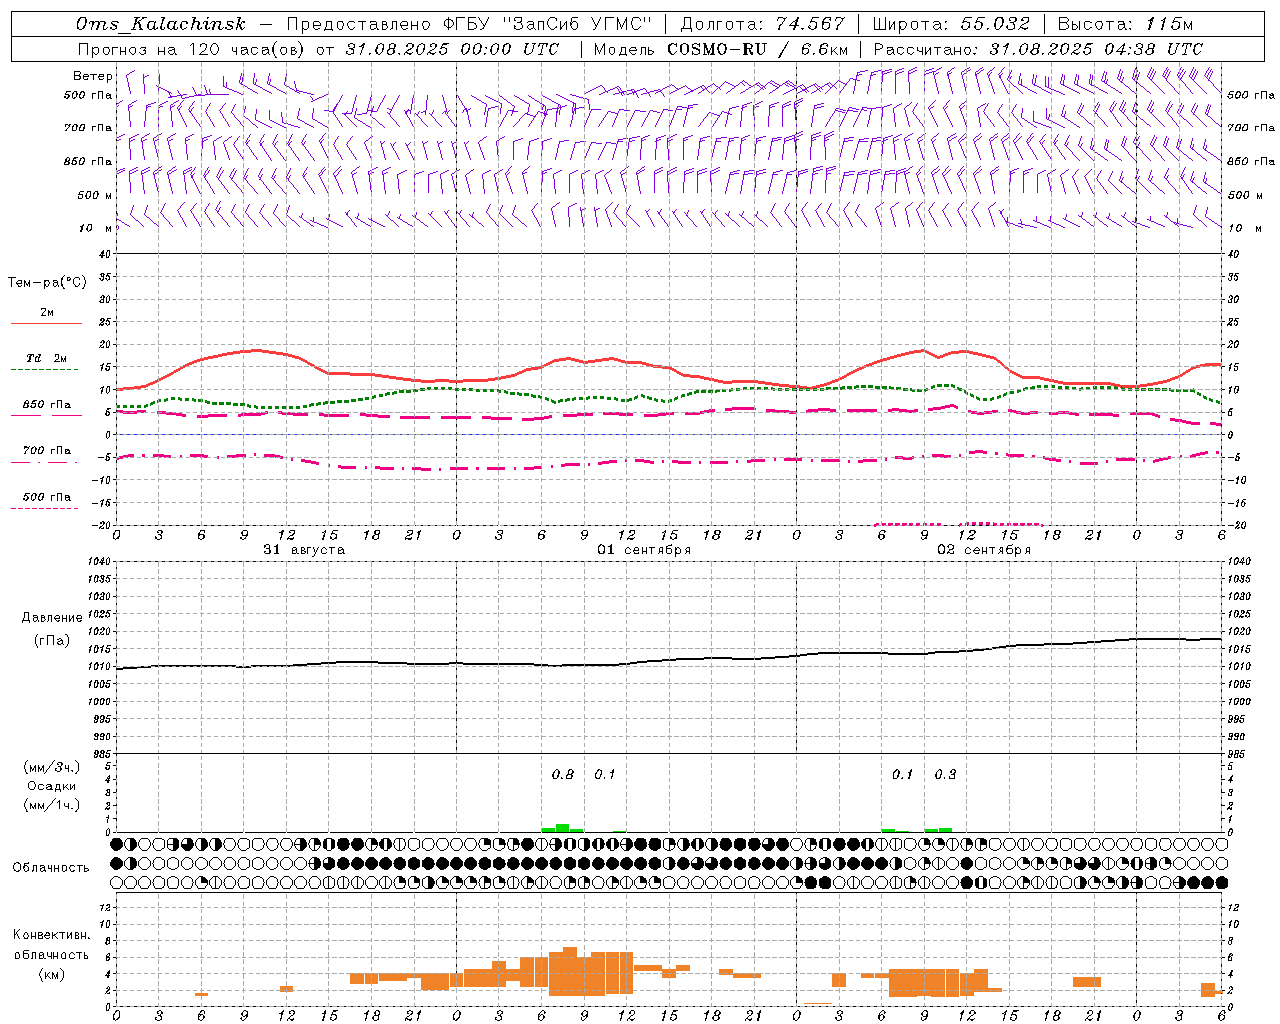Viewport: 1280px width, 1024px height.
Task: Click the Конвективн. облачность panel label
Action: (x=51, y=945)
